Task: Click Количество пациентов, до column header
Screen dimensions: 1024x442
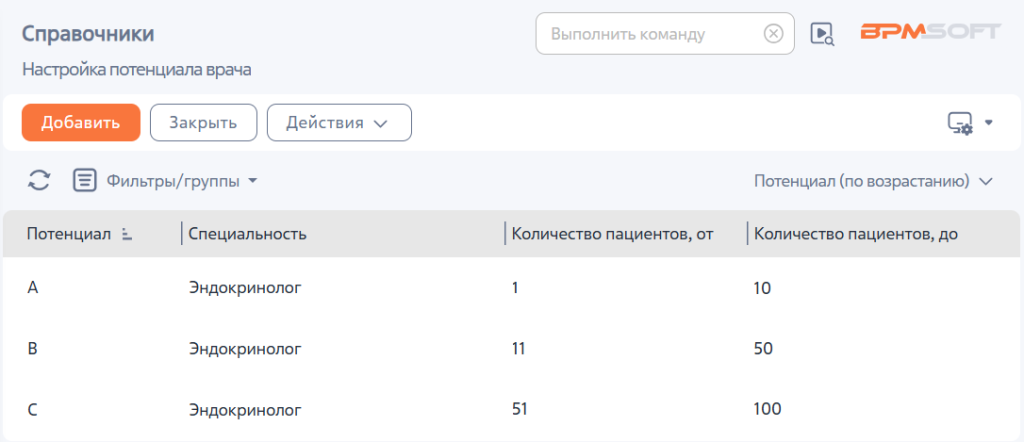Action: [x=856, y=234]
